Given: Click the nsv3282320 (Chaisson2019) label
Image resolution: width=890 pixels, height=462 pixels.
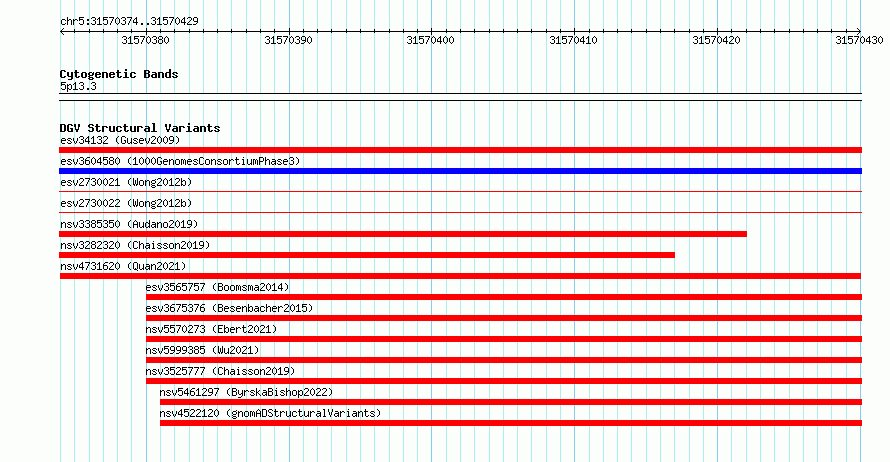Looking at the screenshot, I should coord(135,245).
